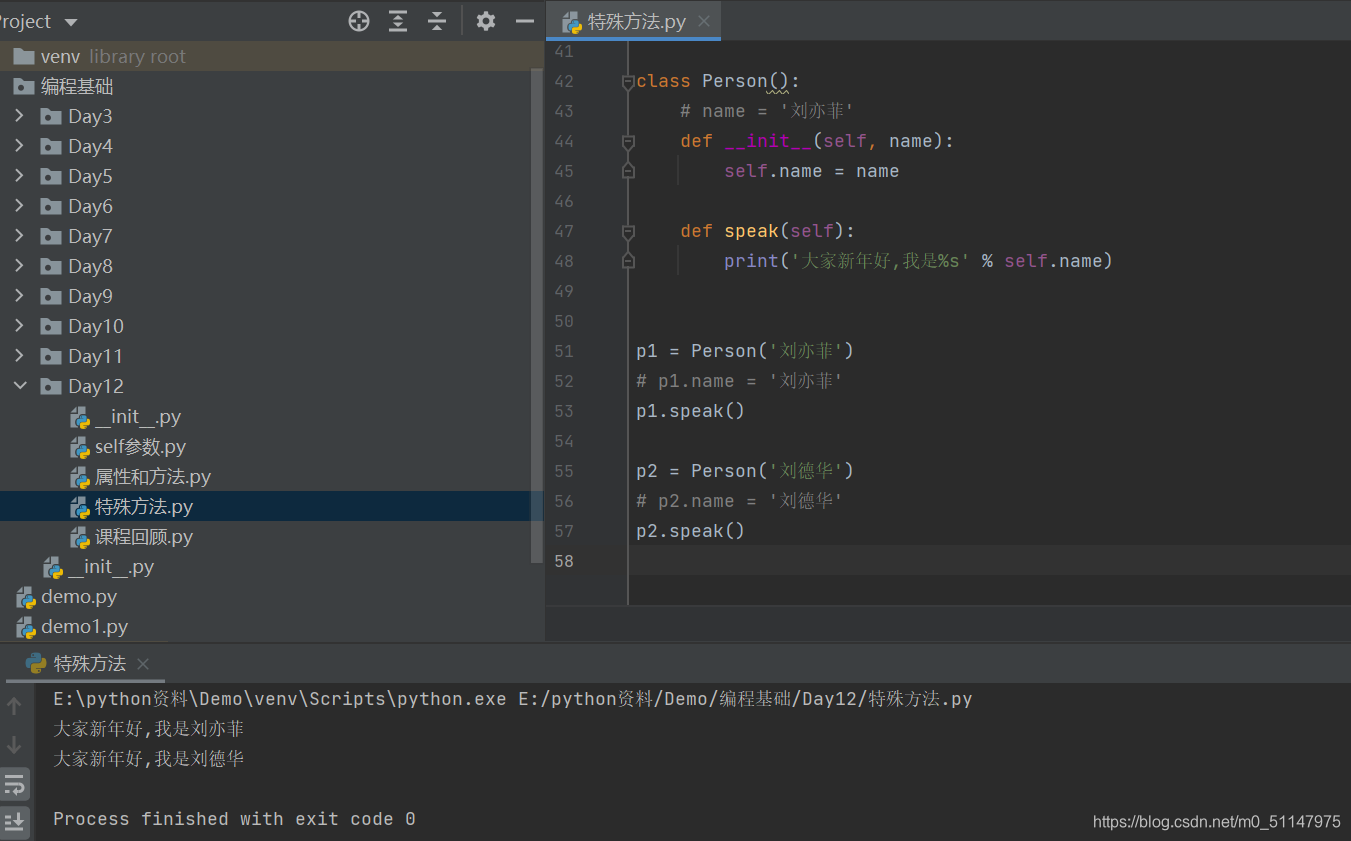Click Python file icon beside demo.py
This screenshot has height=841, width=1351.
pos(26,597)
